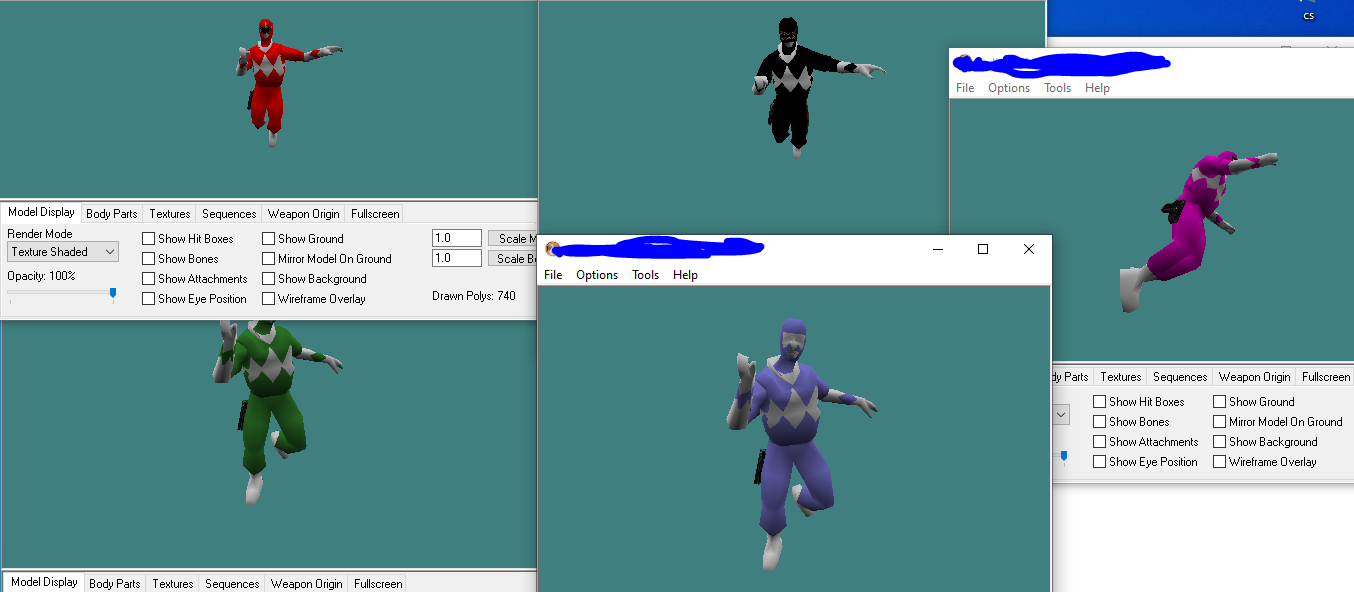
Task: Open Tools menu in pink ranger window
Action: pos(1057,88)
